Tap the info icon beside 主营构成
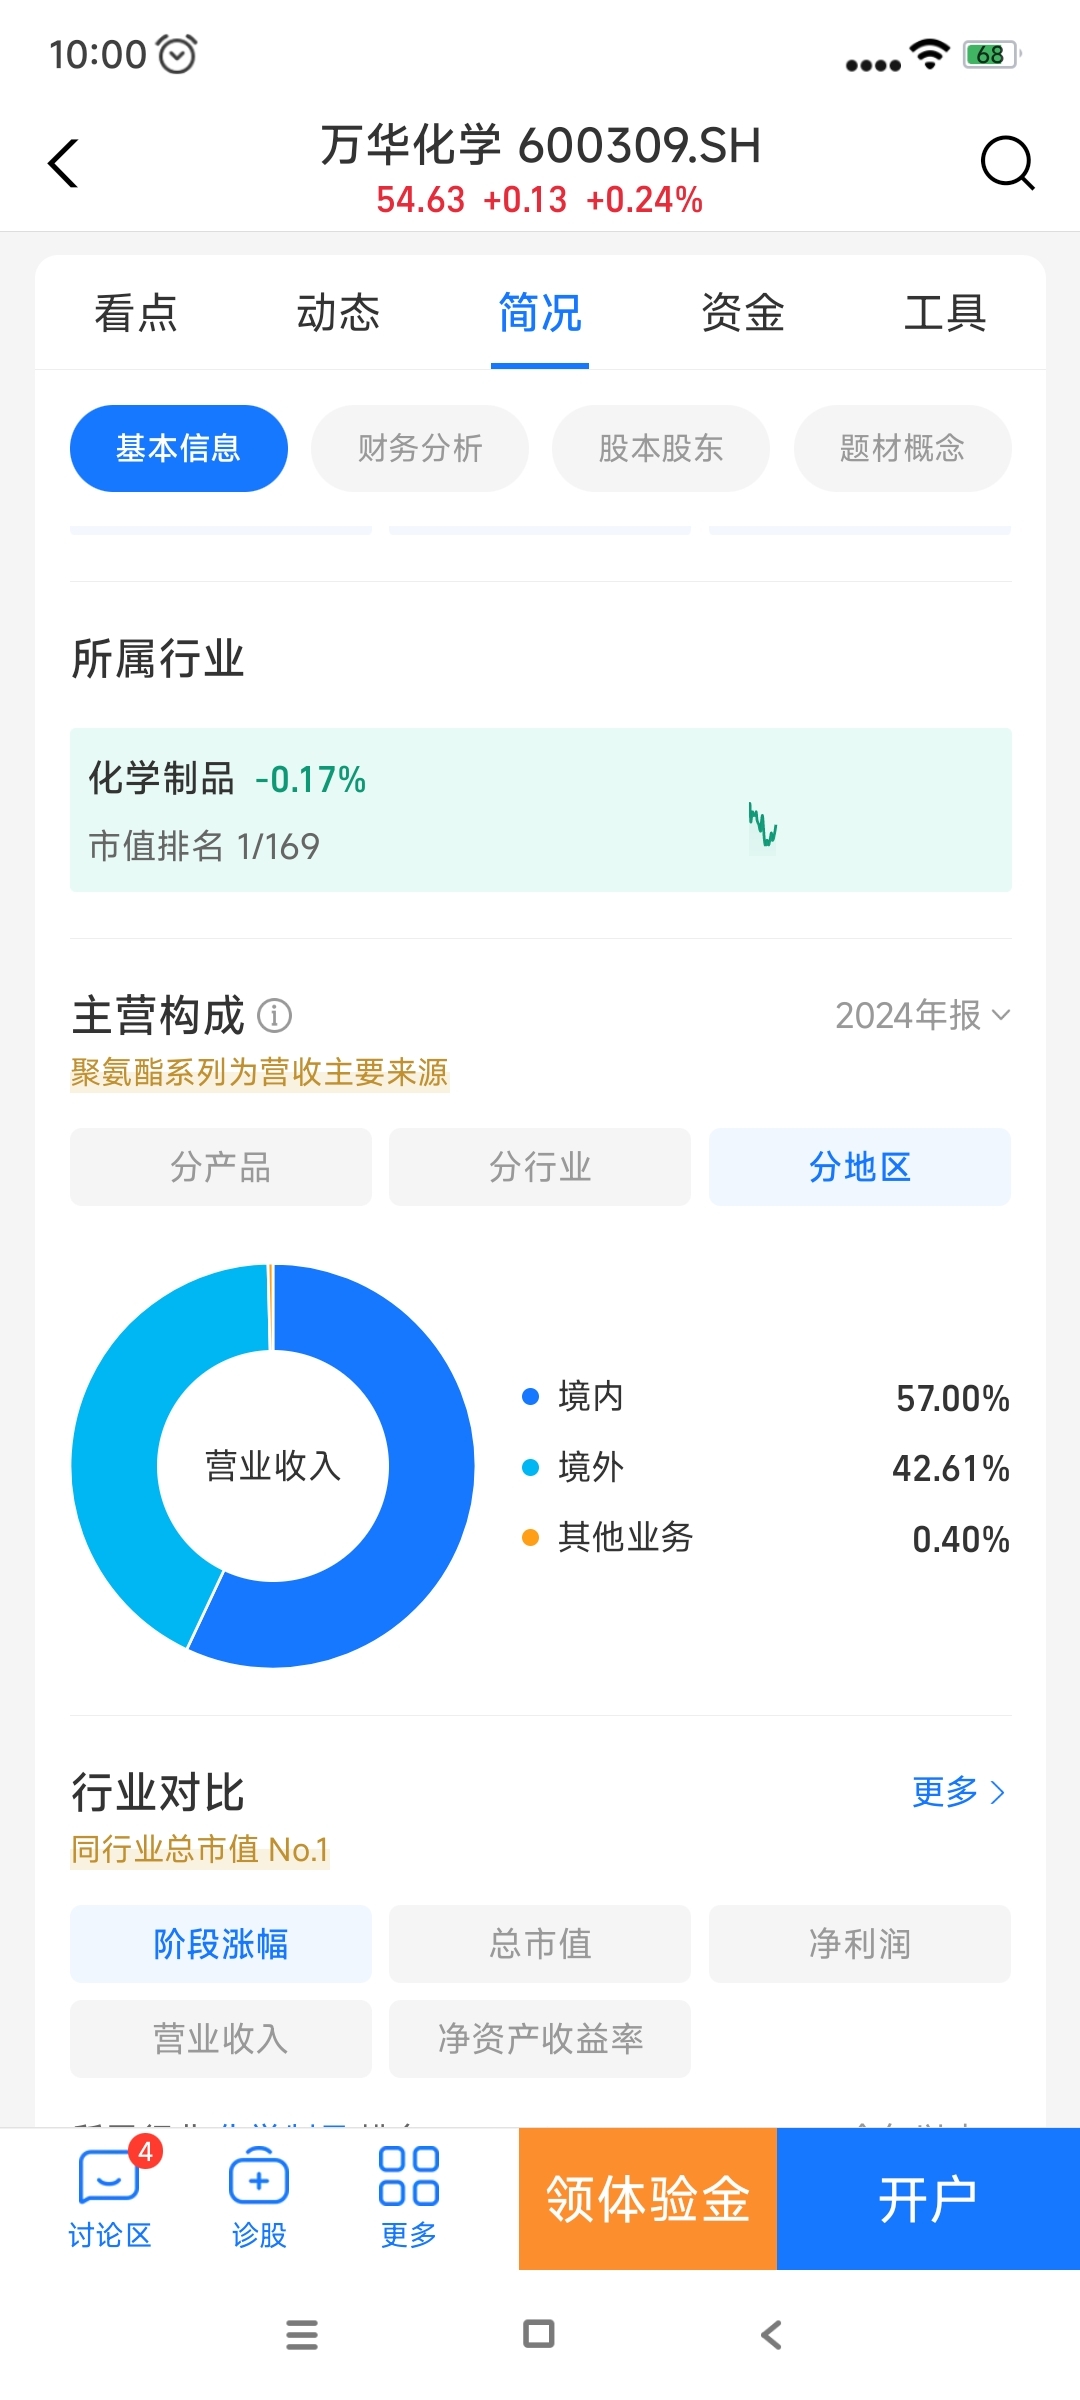The image size is (1080, 2400). [274, 1016]
